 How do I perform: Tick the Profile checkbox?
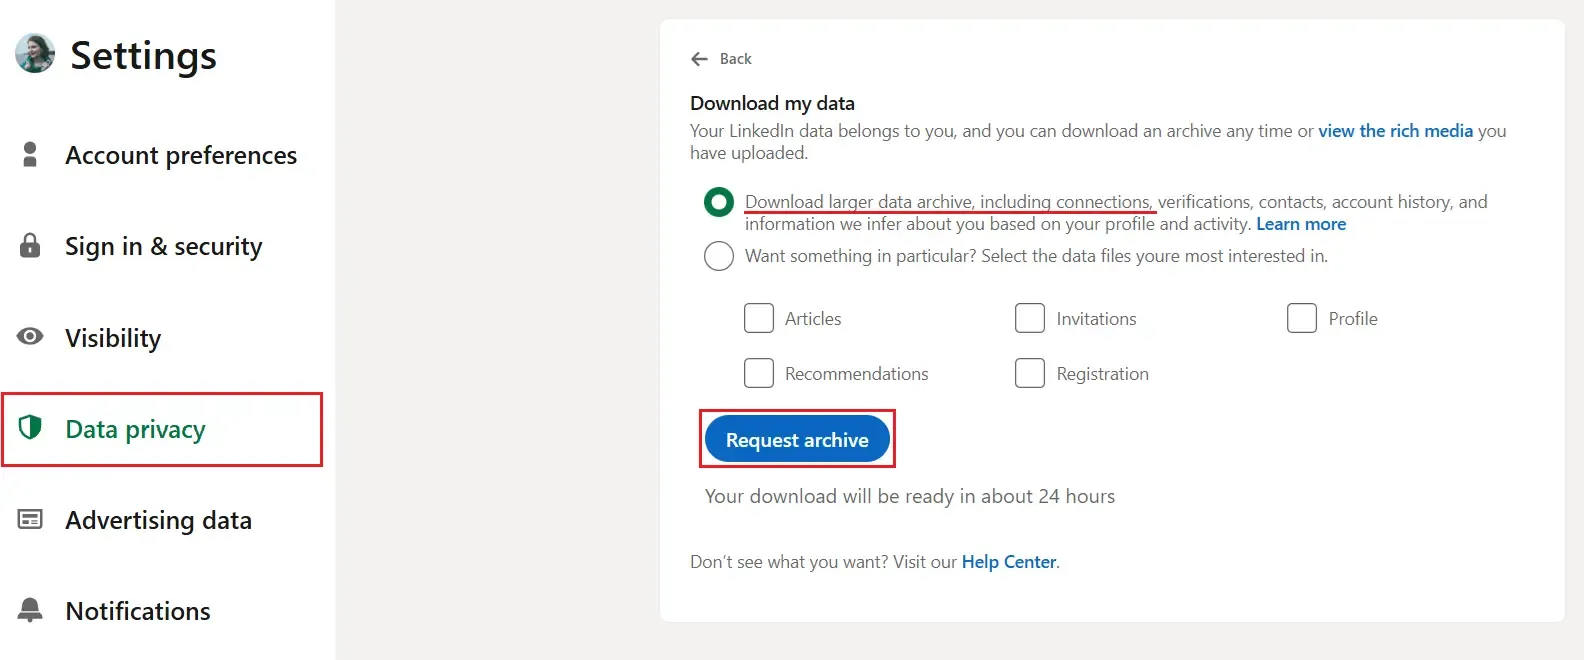(x=1301, y=318)
